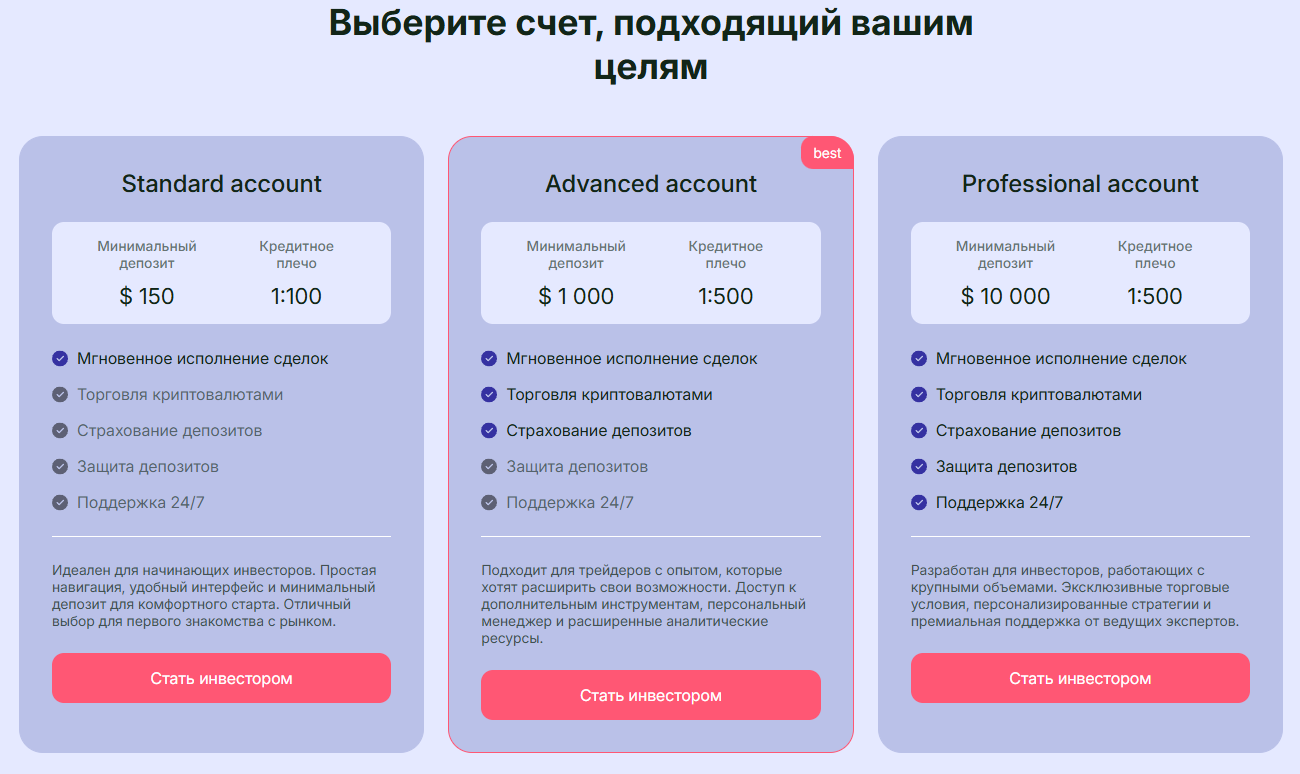Image resolution: width=1300 pixels, height=774 pixels.
Task: Click the best badge on Advanced account
Action: [827, 153]
